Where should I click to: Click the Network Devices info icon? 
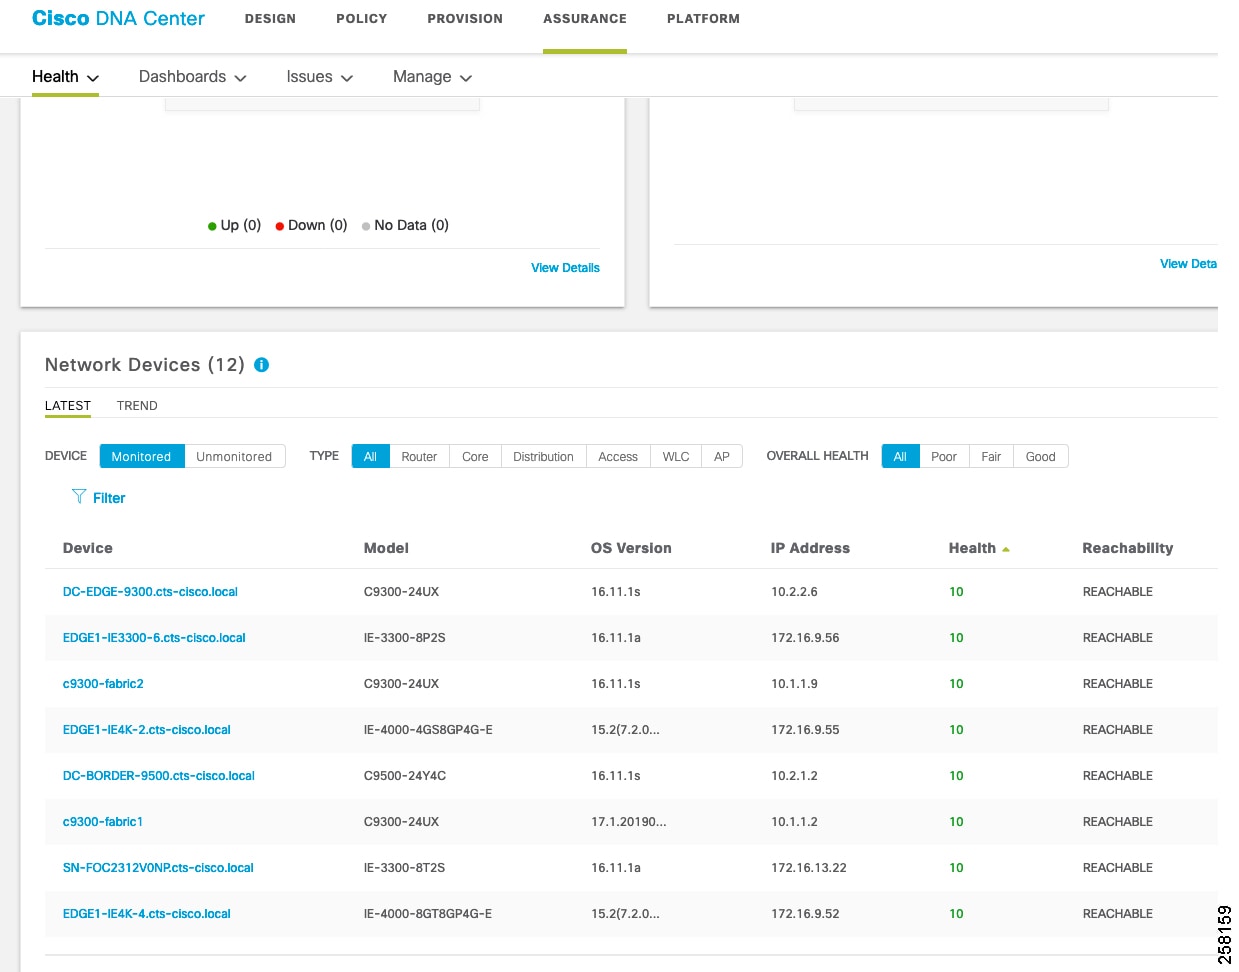coord(262,365)
